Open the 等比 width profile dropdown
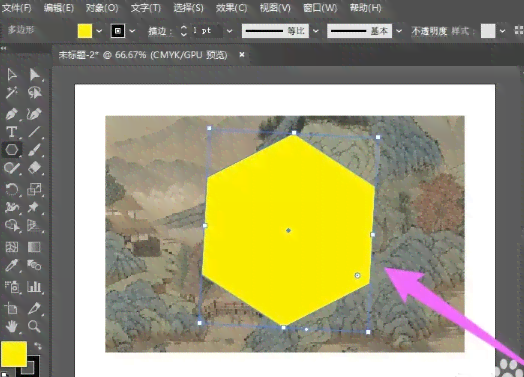This screenshot has width=524, height=377. coord(315,31)
